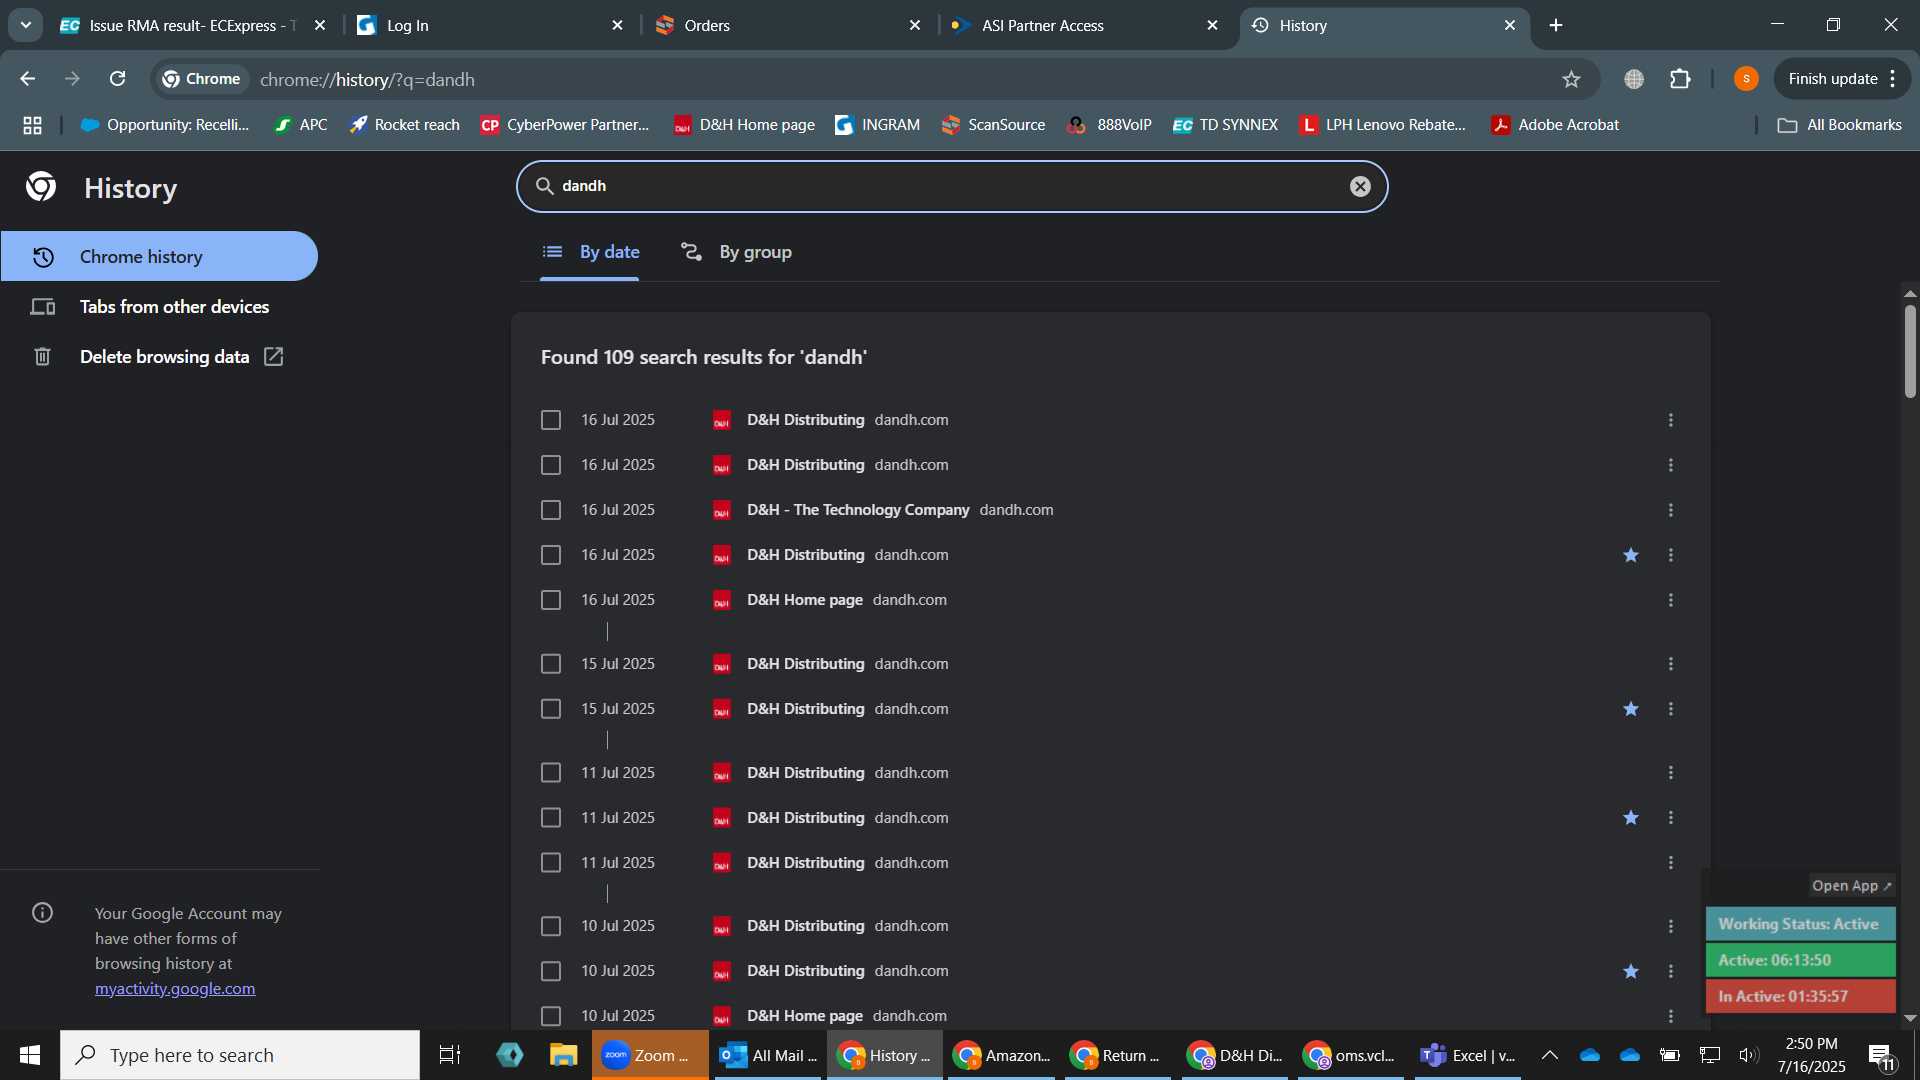Image resolution: width=1920 pixels, height=1080 pixels.
Task: Open File Explorer from the taskbar
Action: 564,1055
